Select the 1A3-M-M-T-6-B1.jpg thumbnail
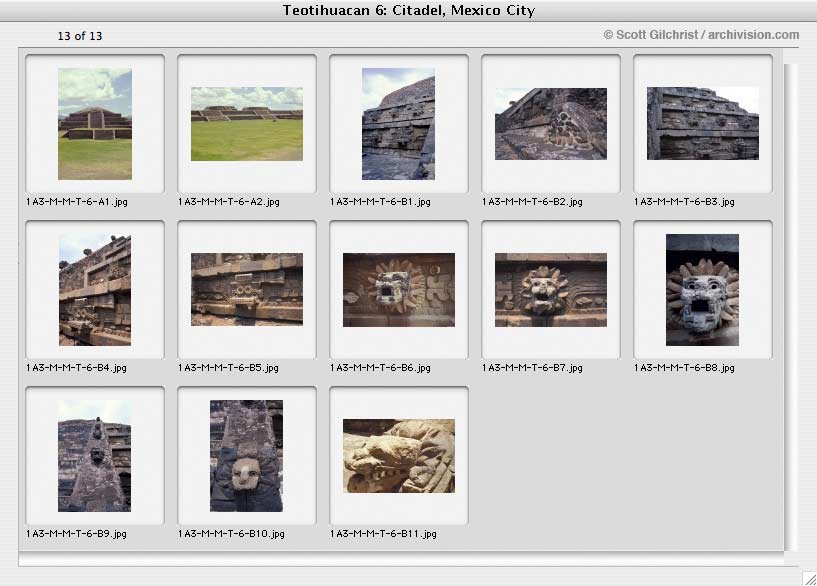Viewport: 817px width, 586px height. [399, 124]
